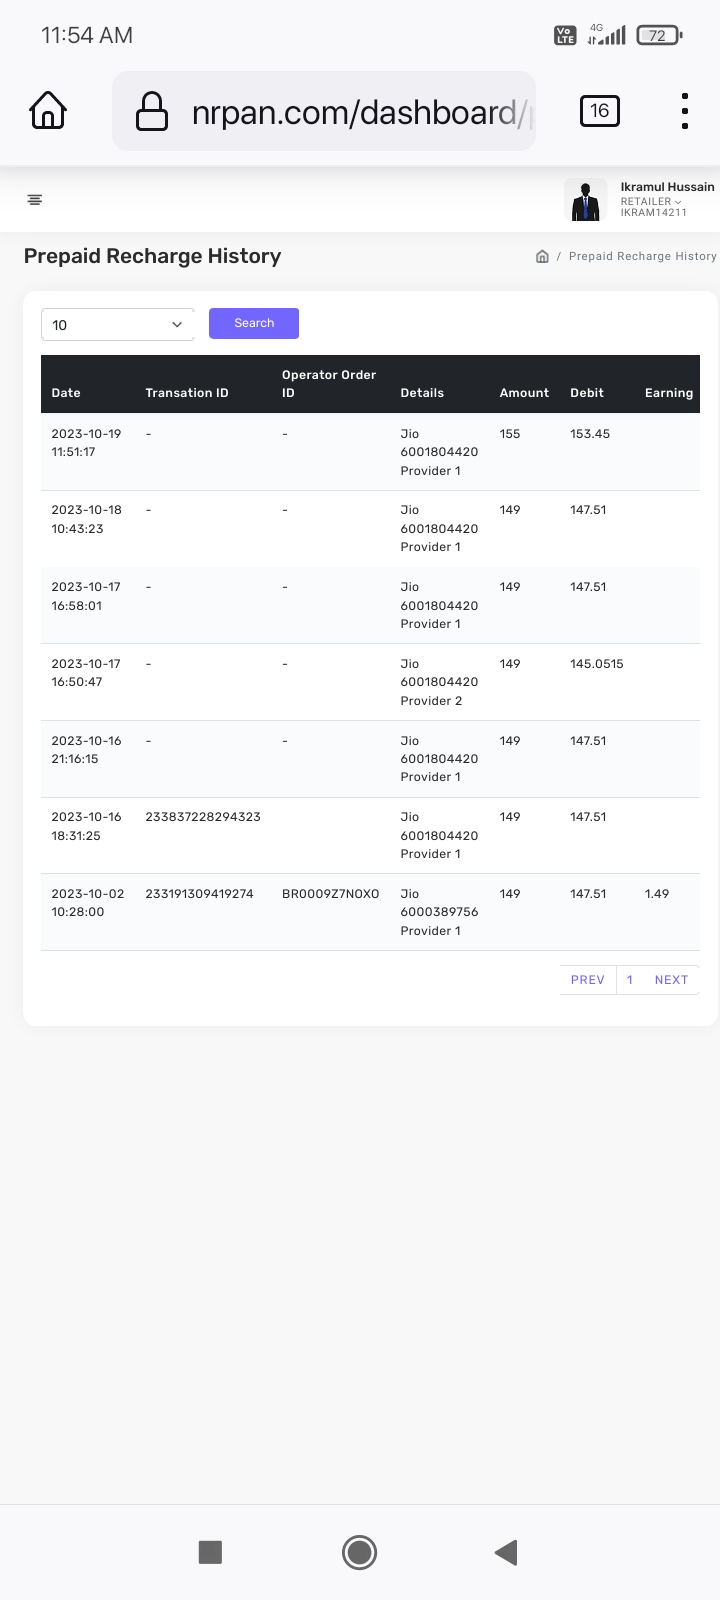Click the user profile avatar picture
Image resolution: width=720 pixels, height=1600 pixels.
pos(585,200)
